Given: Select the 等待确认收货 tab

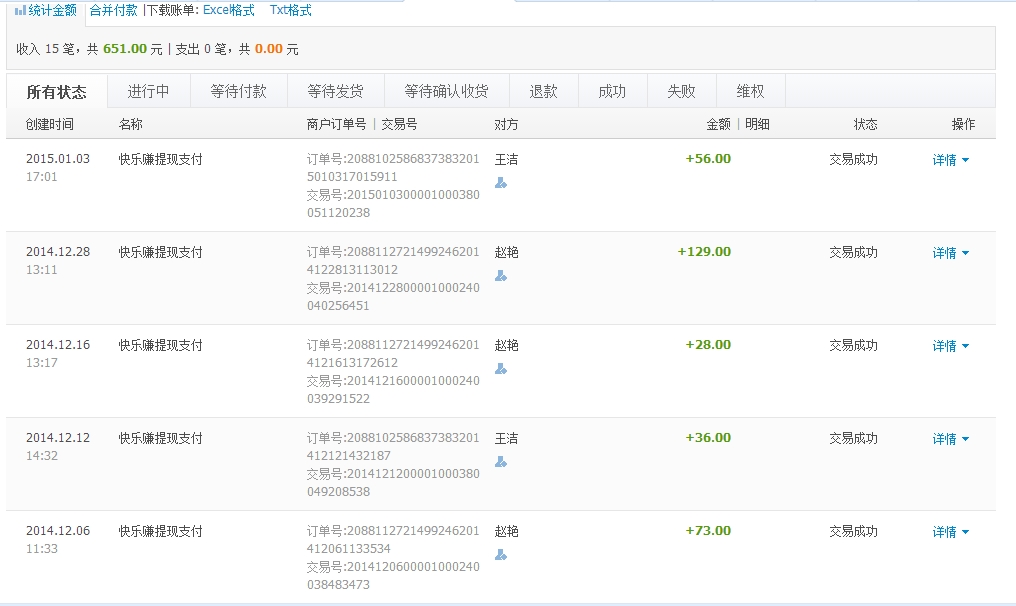Looking at the screenshot, I should [x=446, y=91].
